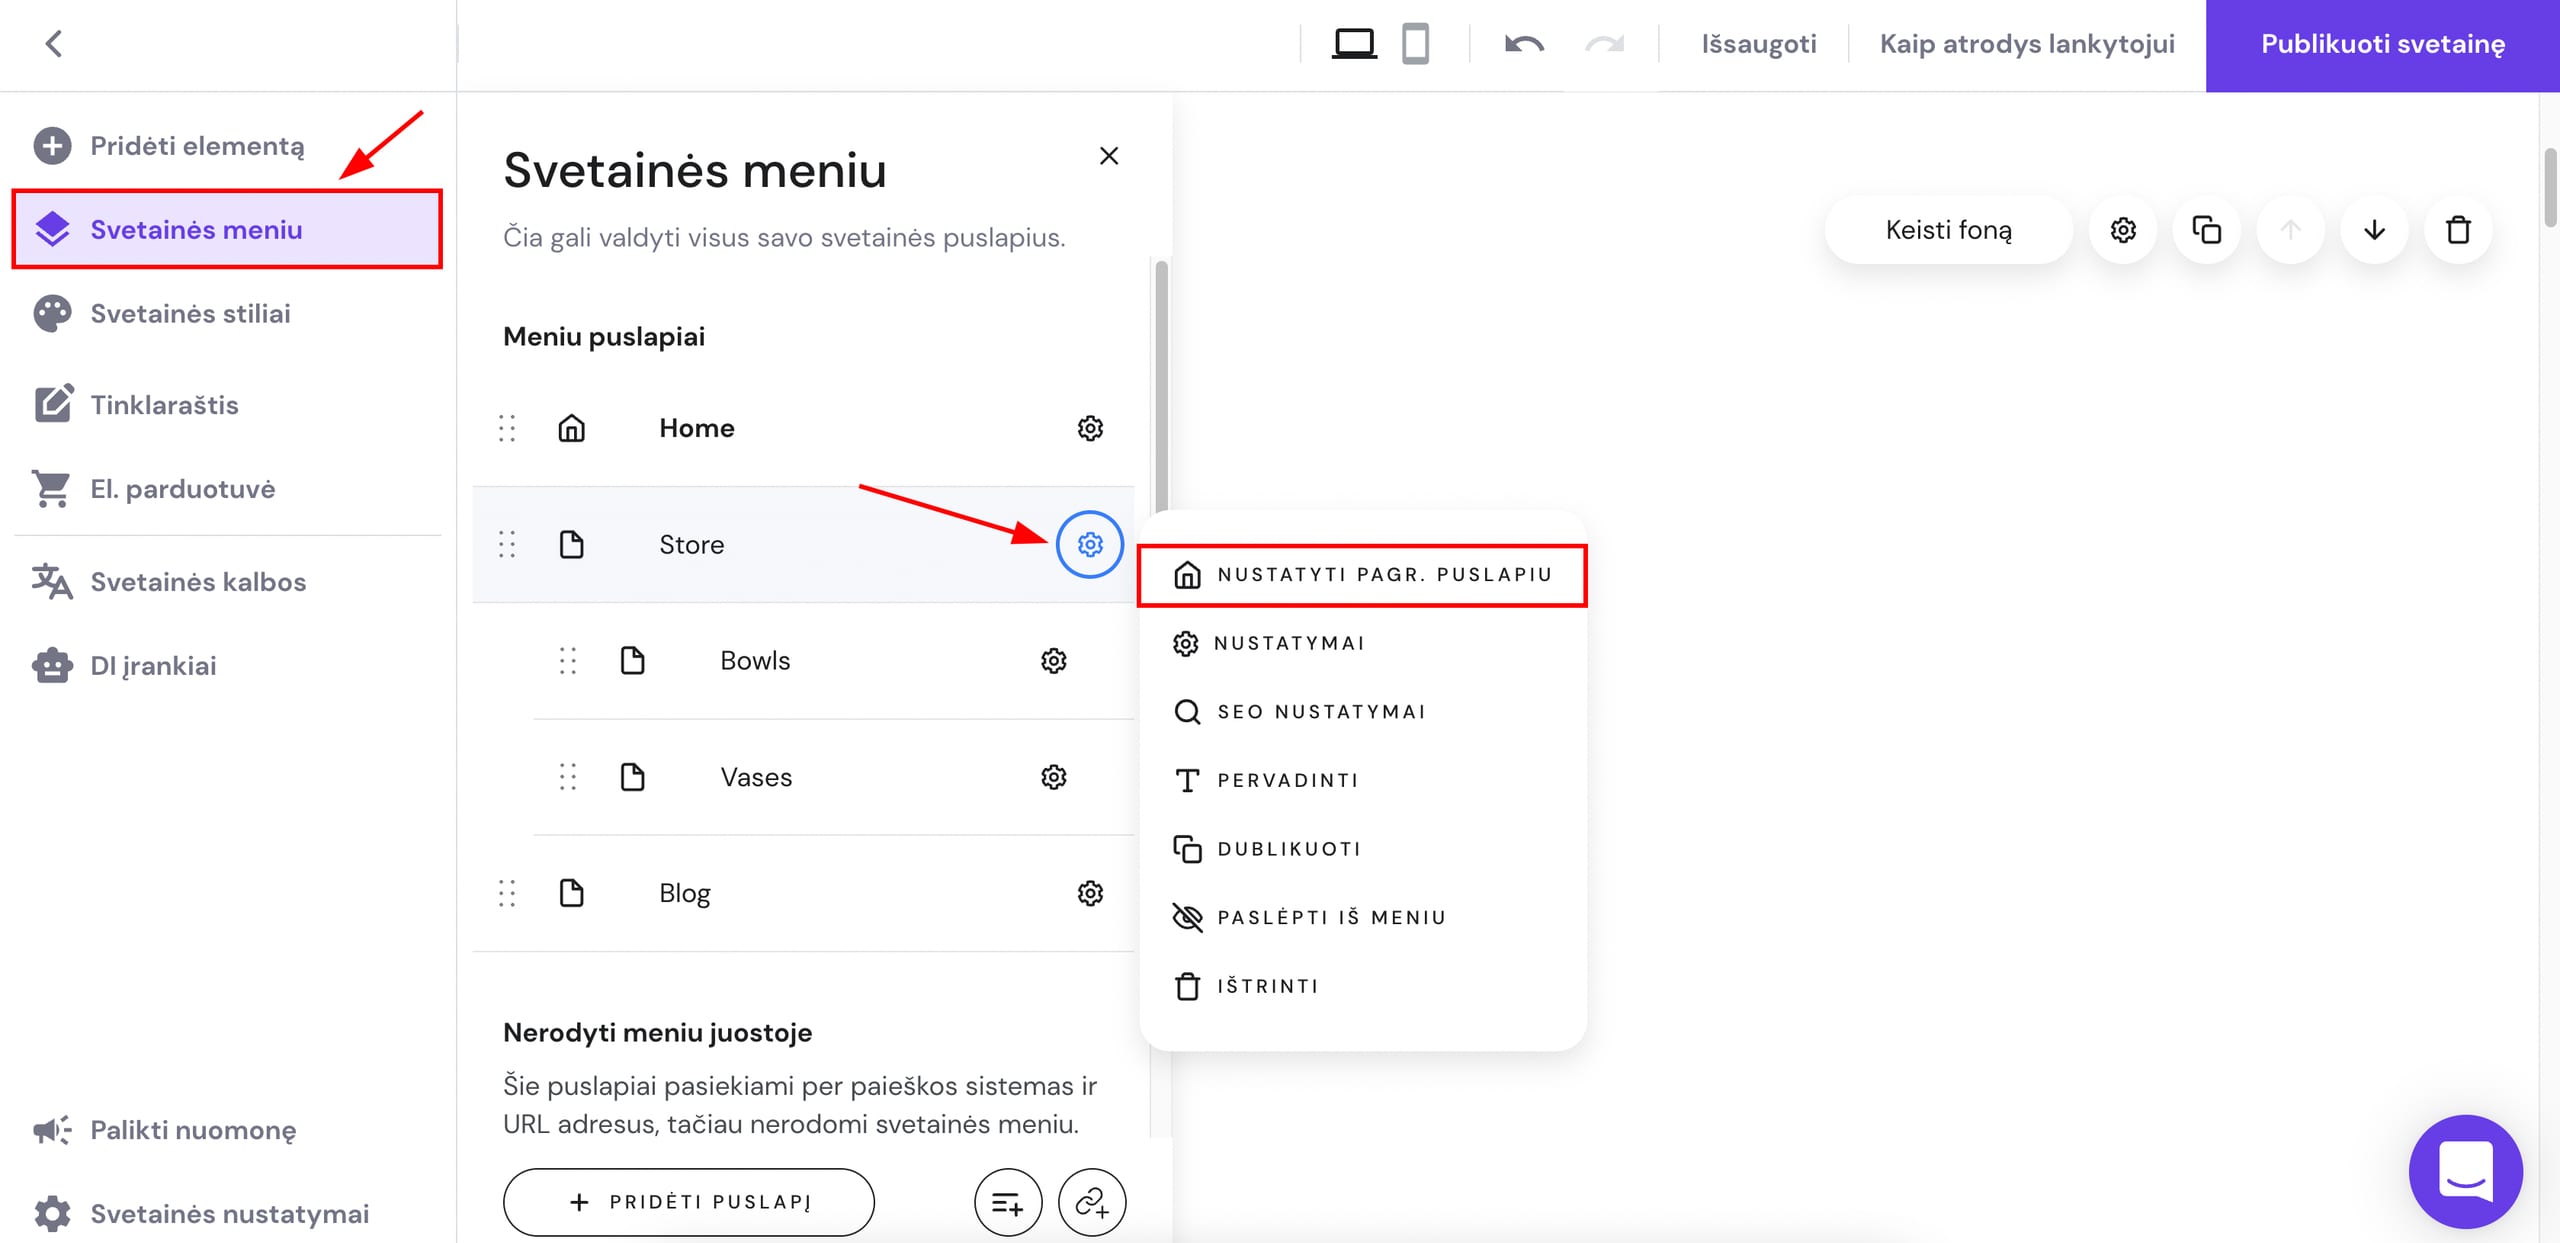This screenshot has width=2560, height=1243.
Task: Select the Blog page row
Action: 803,893
